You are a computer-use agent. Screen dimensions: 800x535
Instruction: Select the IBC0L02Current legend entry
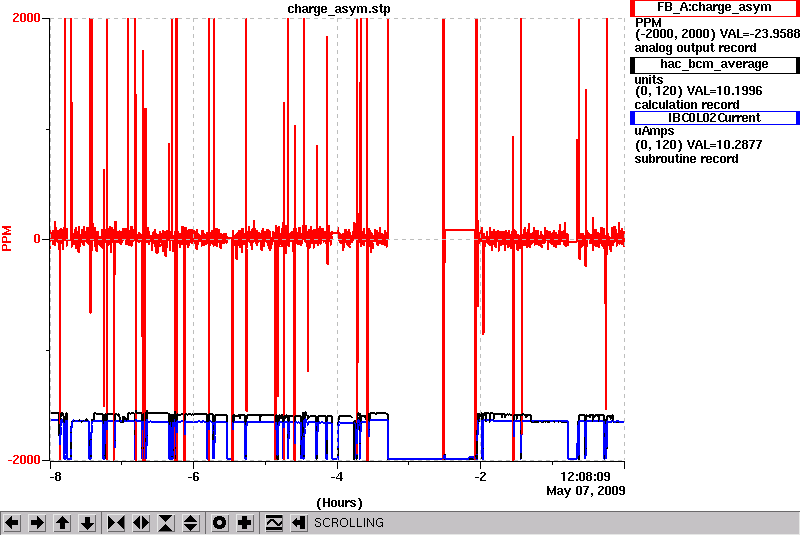pyautogui.click(x=715, y=118)
